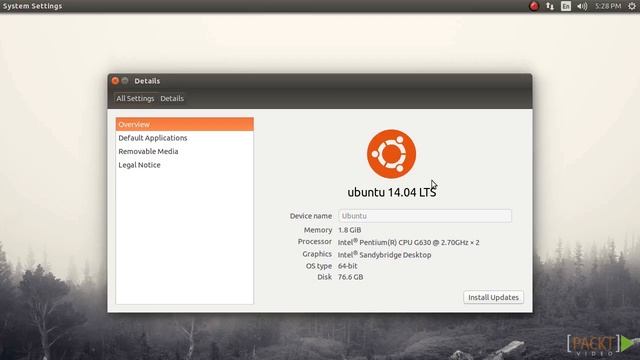The image size is (640, 360).
Task: Close the Details window
Action: (x=115, y=81)
